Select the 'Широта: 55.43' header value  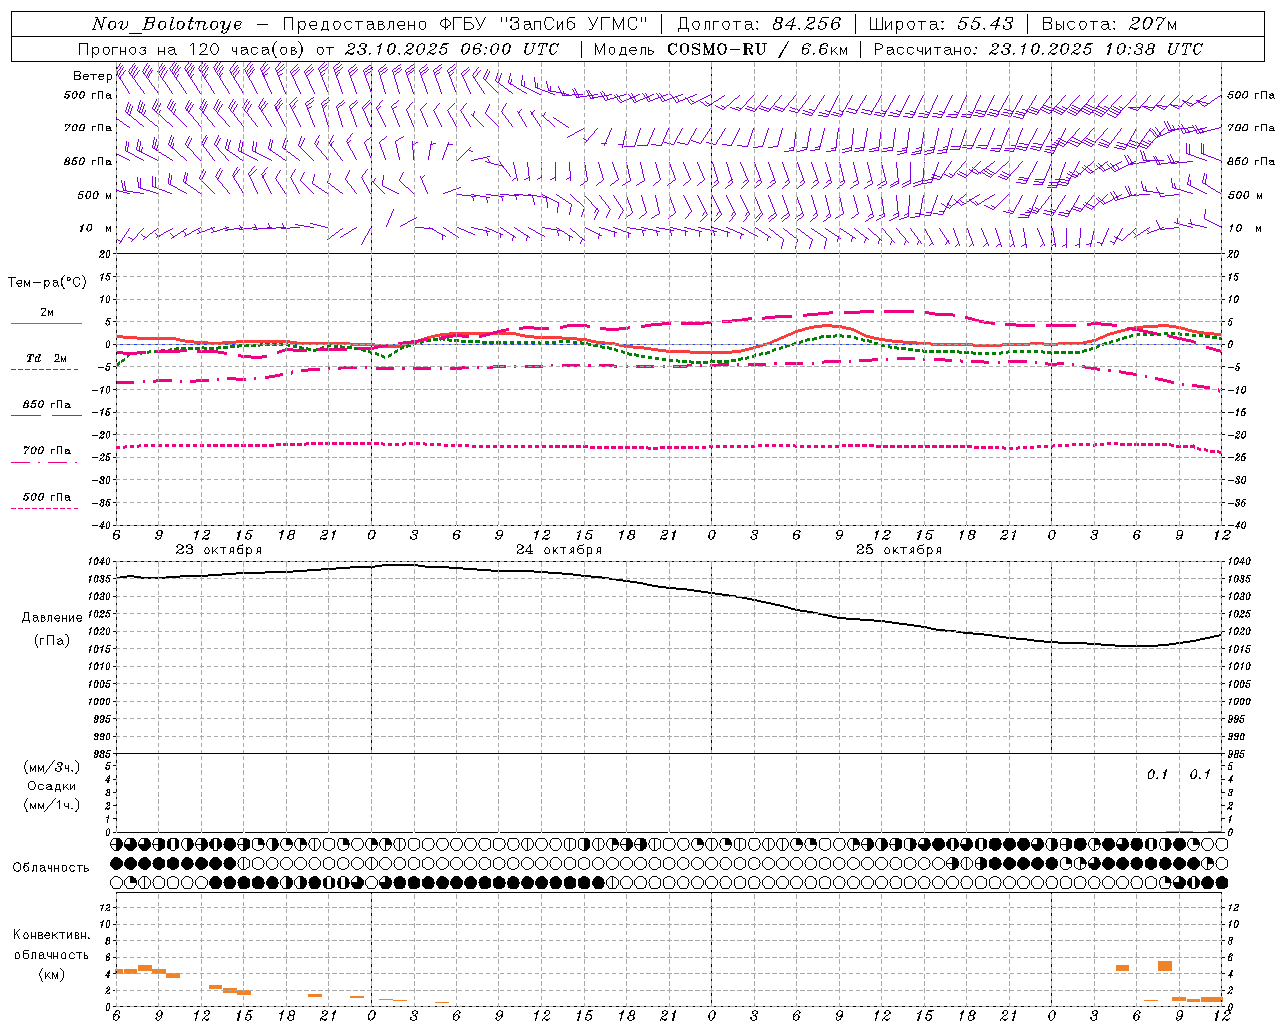click(x=941, y=24)
